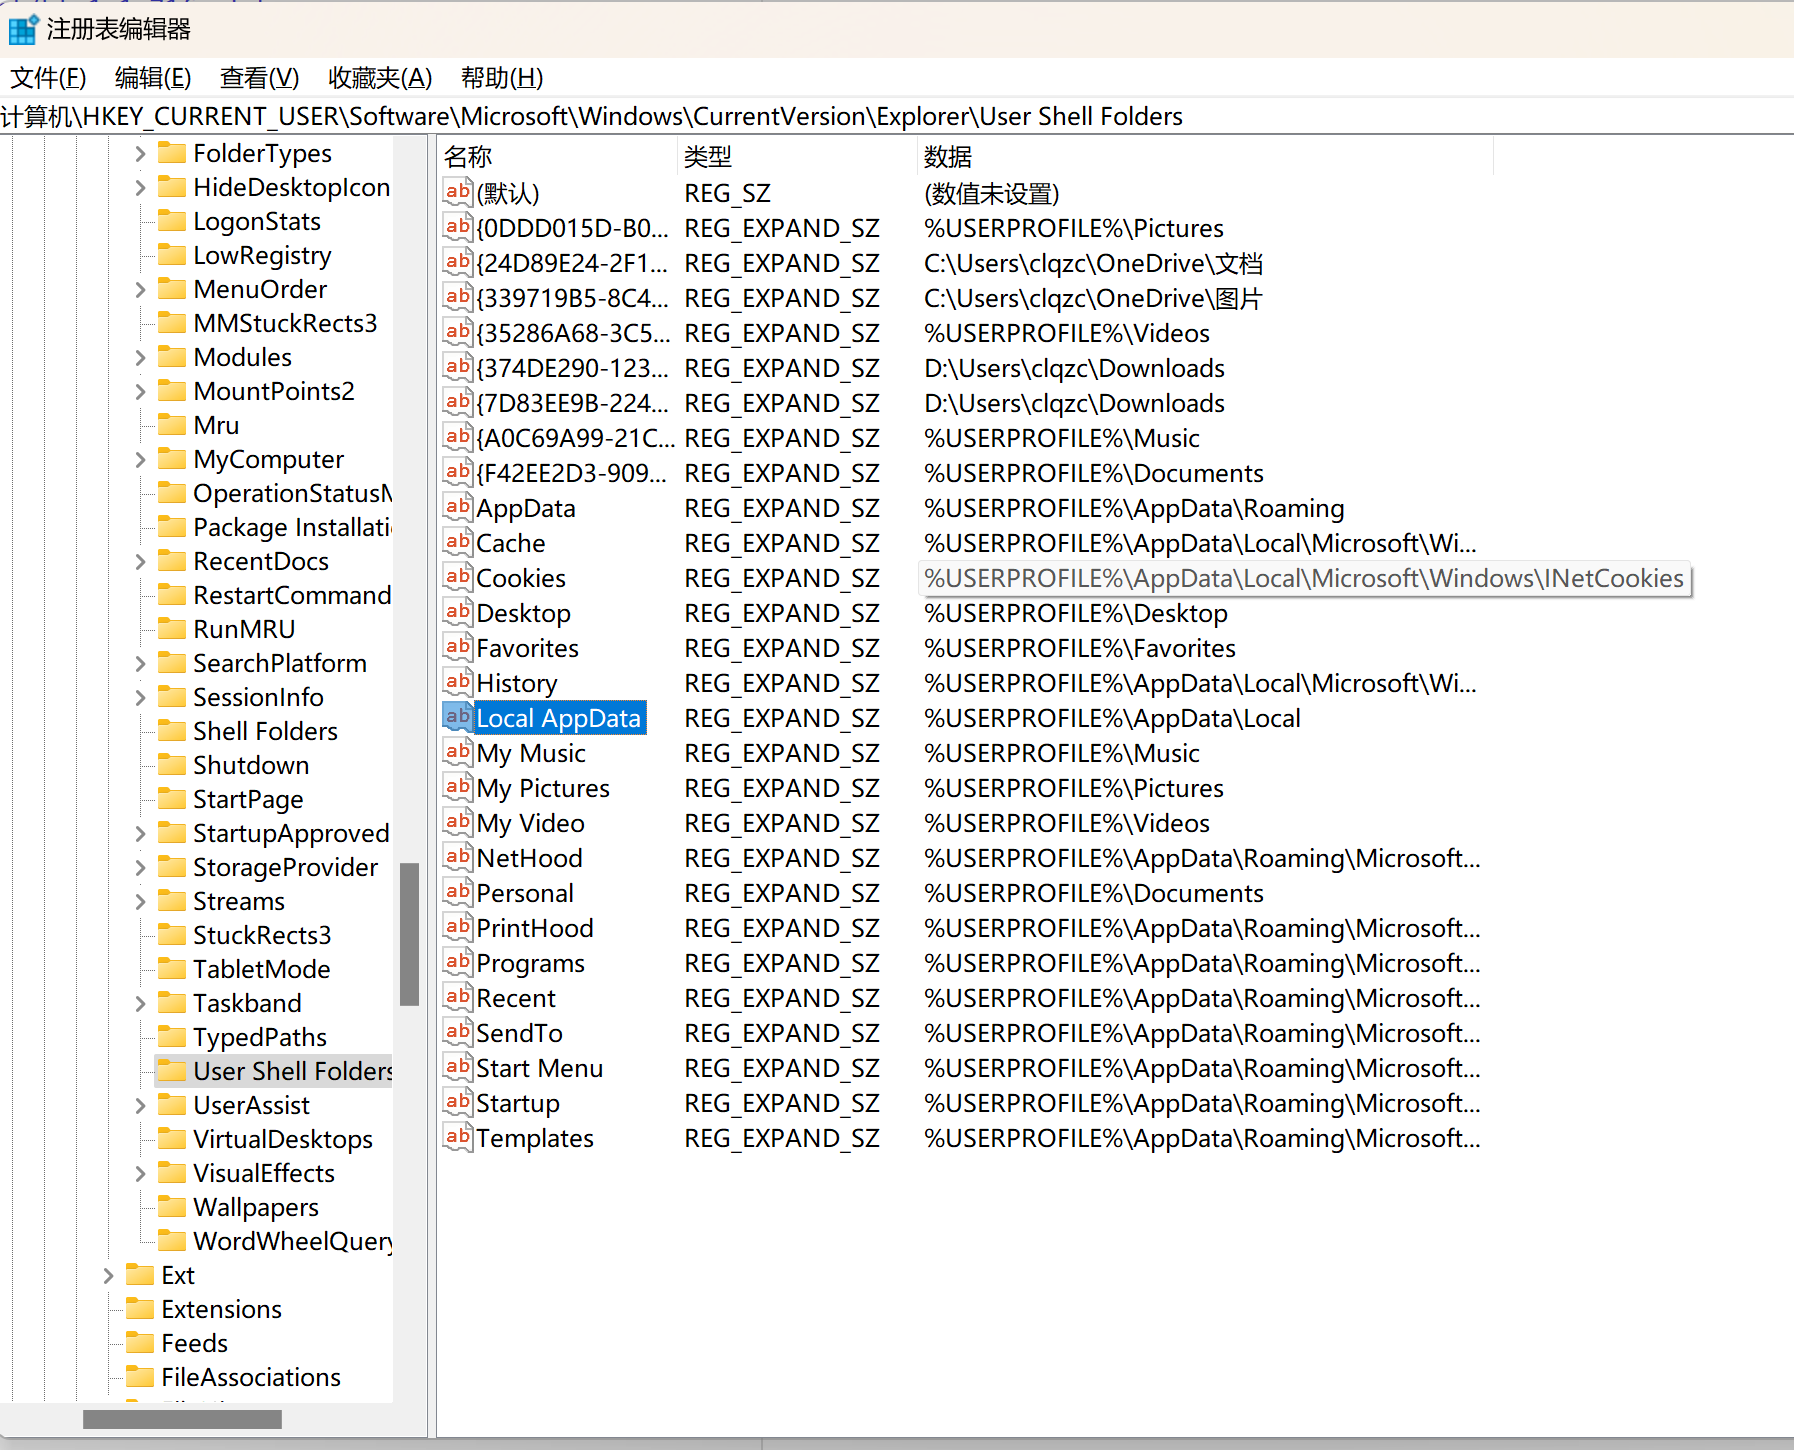1794x1450 pixels.
Task: Click the folder icon of TypedPaths key
Action: [172, 1036]
